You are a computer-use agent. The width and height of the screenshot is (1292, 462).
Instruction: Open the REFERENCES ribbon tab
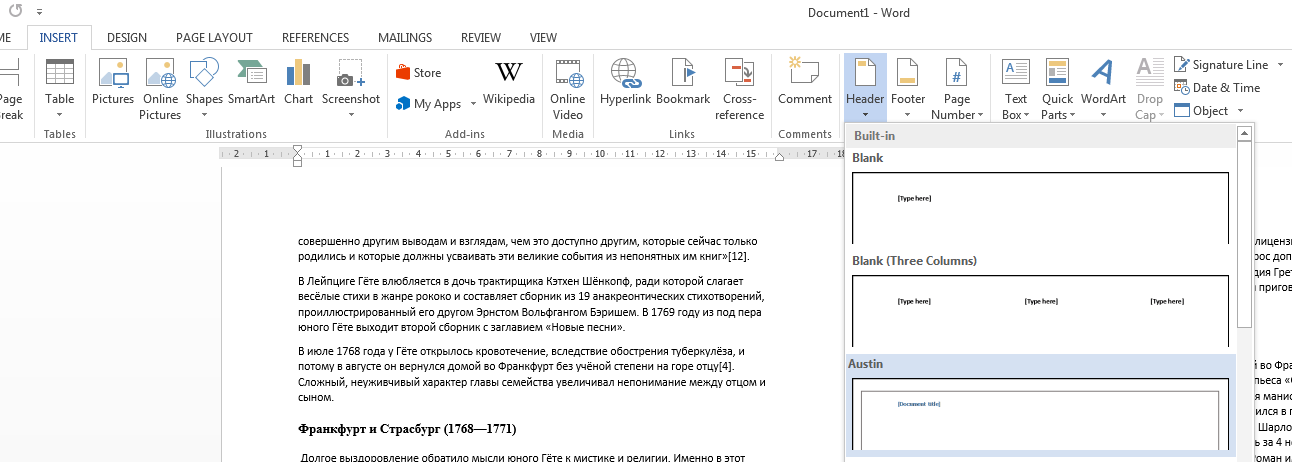pos(315,37)
